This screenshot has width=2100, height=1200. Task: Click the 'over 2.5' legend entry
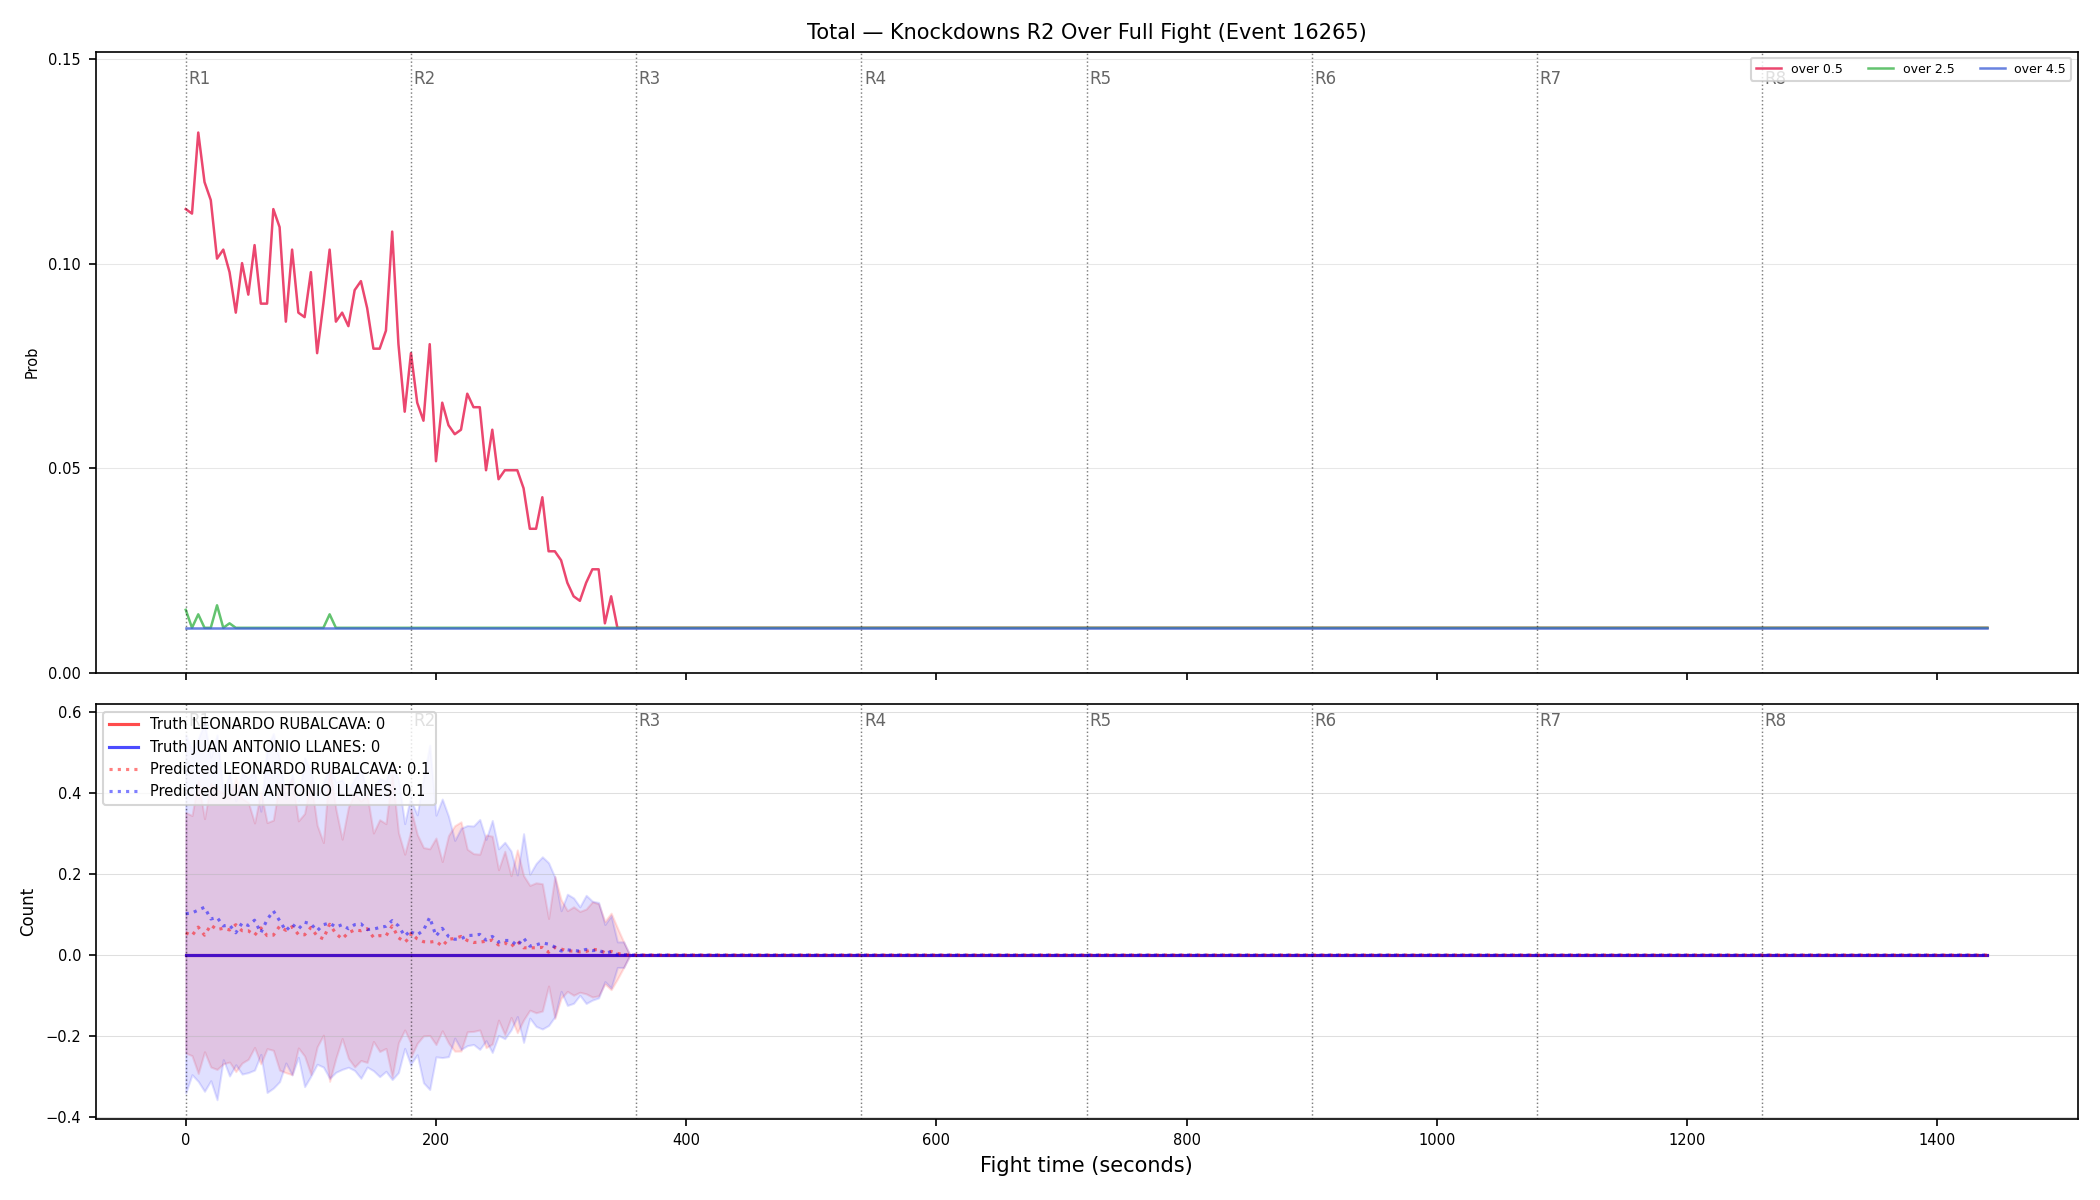coord(1911,69)
